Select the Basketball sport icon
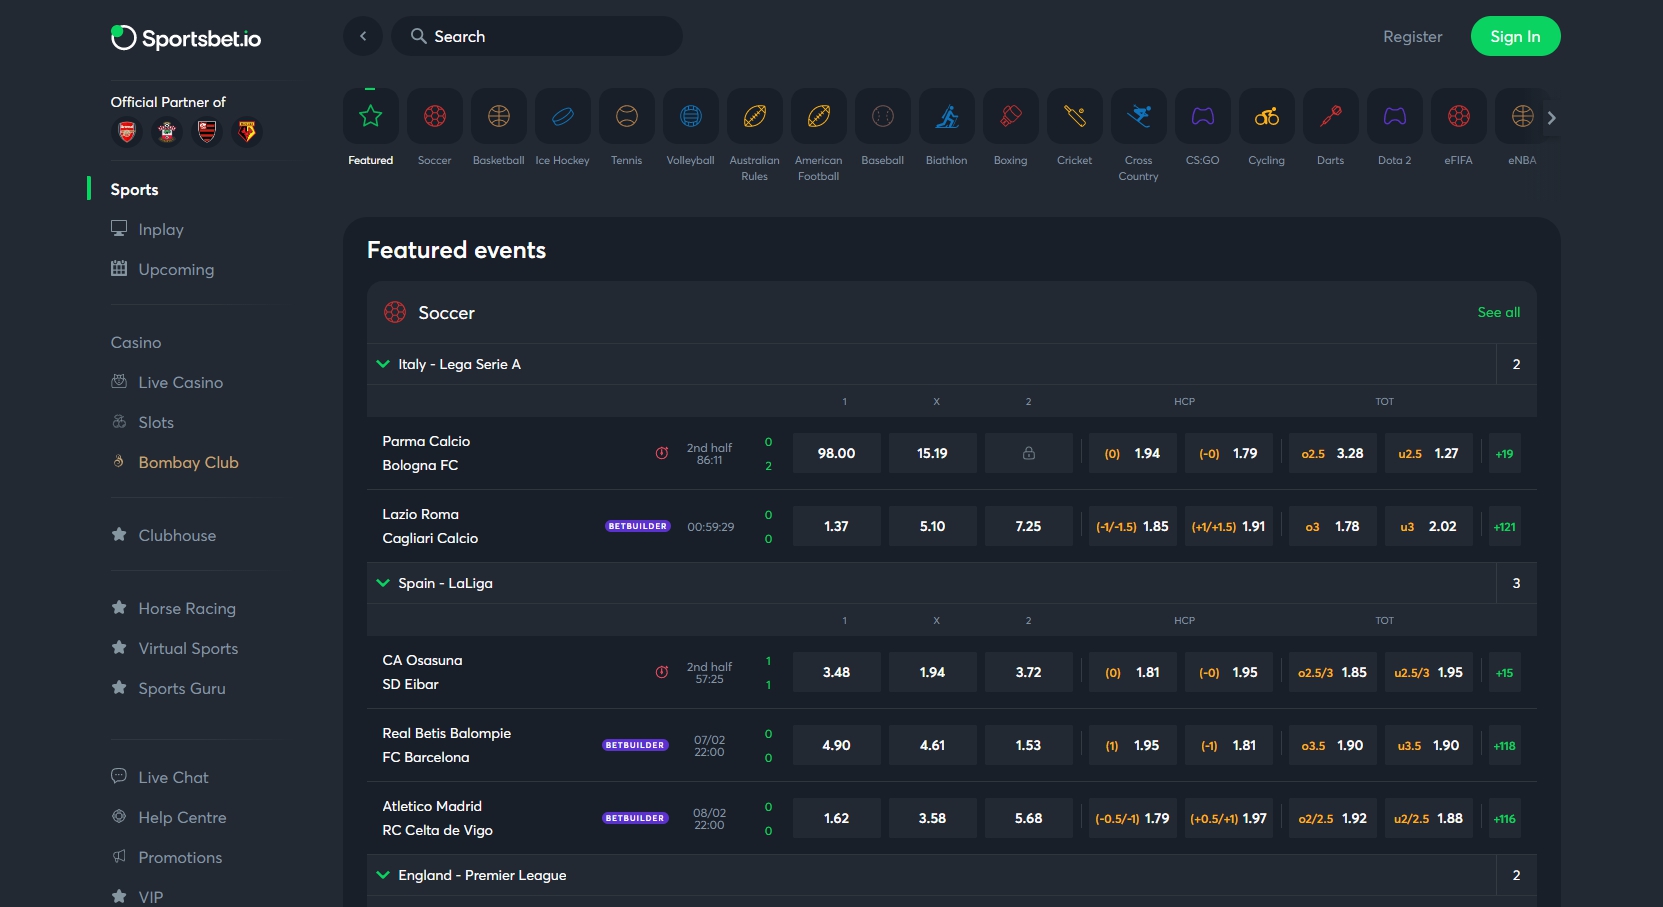Screen dimensions: 1663x907 click(499, 116)
